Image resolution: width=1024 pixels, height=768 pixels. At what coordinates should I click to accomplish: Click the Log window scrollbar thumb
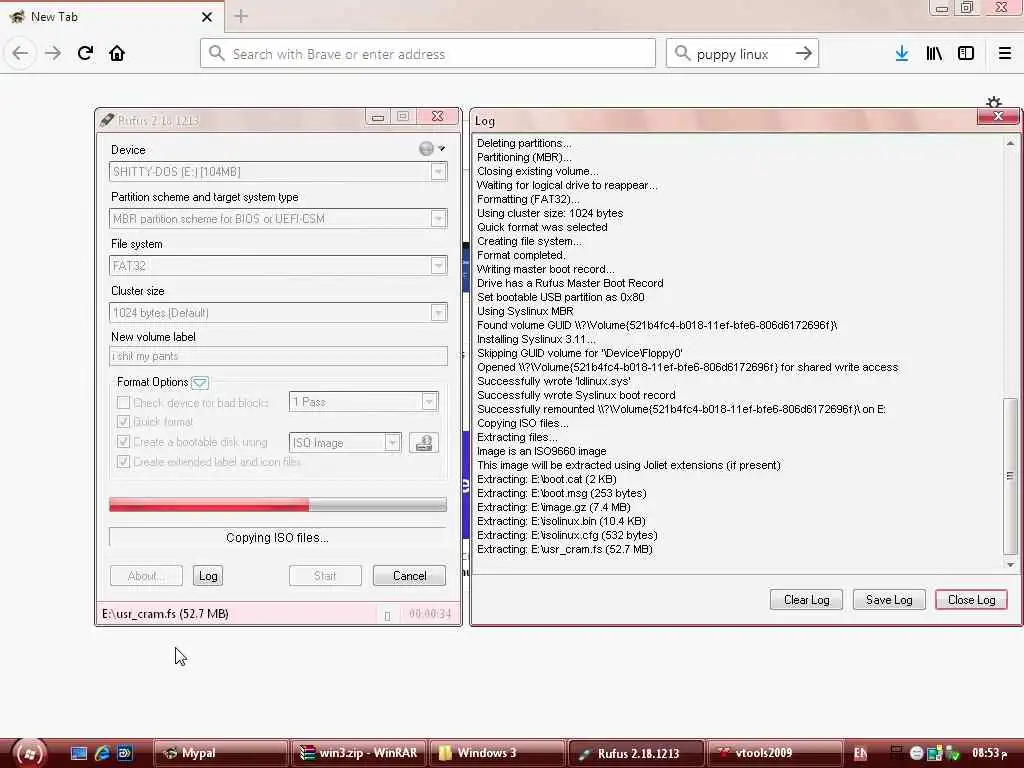tap(1010, 476)
